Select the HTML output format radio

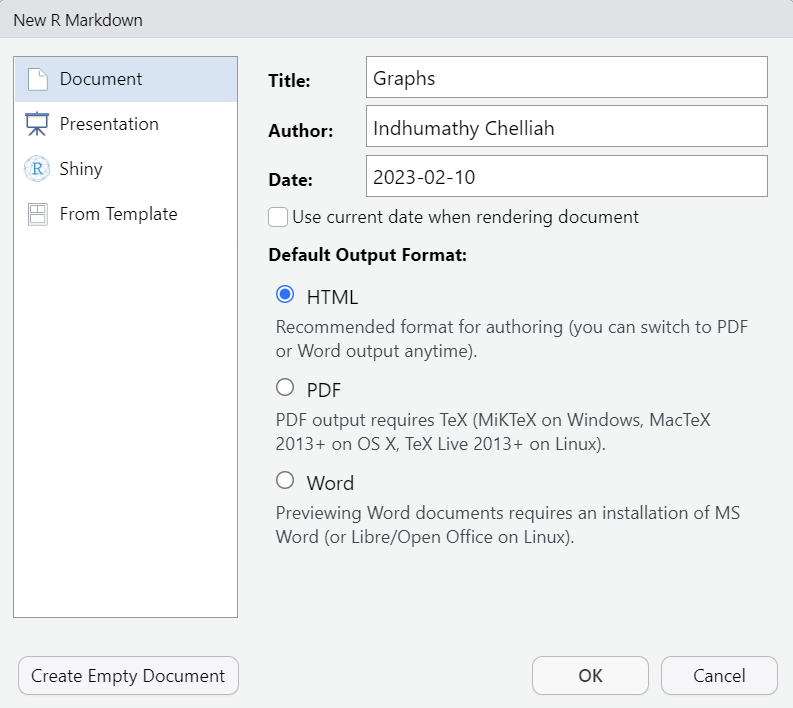coord(285,295)
